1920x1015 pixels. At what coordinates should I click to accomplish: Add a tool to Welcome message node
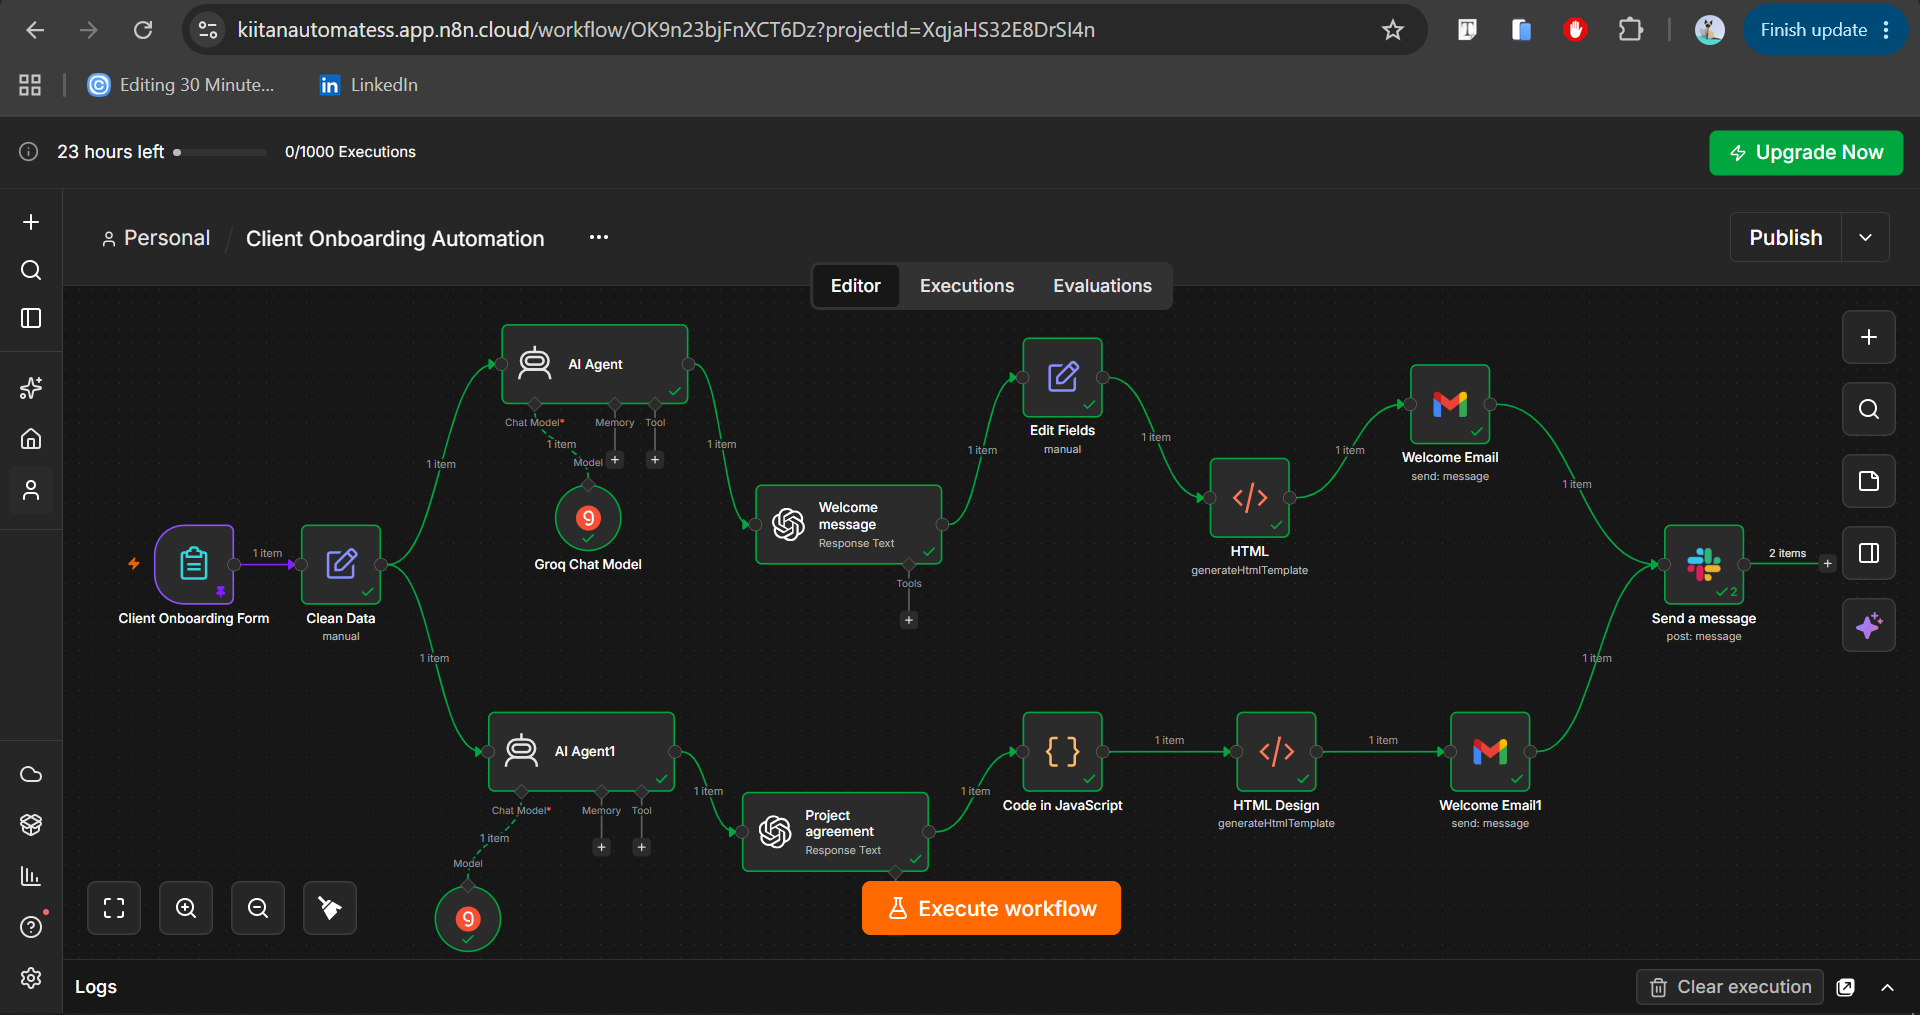909,620
